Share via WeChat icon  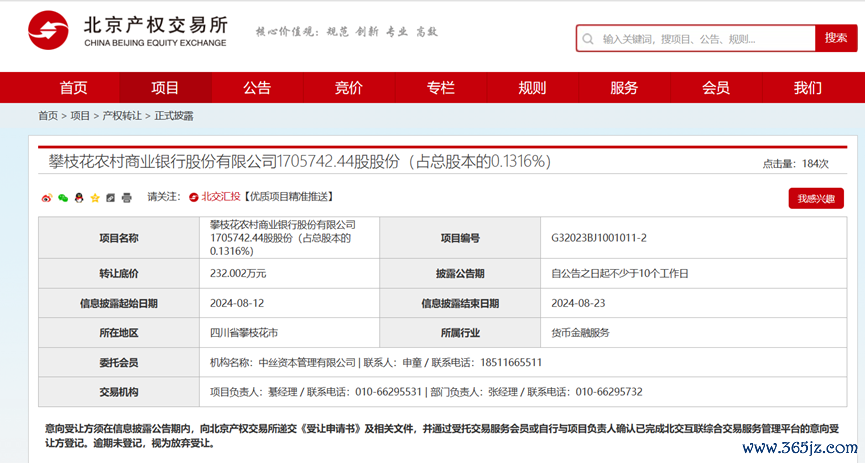pos(63,198)
